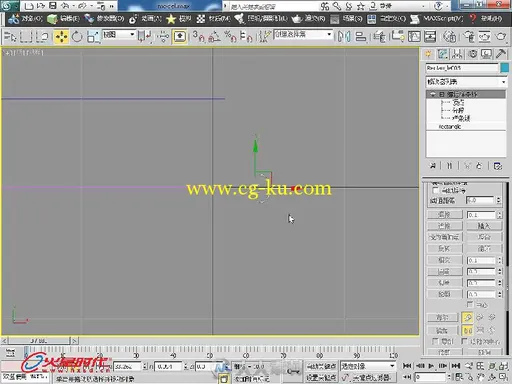Viewport: 512px width, 384px height.
Task: Open the MAXScript menu
Action: pos(436,19)
